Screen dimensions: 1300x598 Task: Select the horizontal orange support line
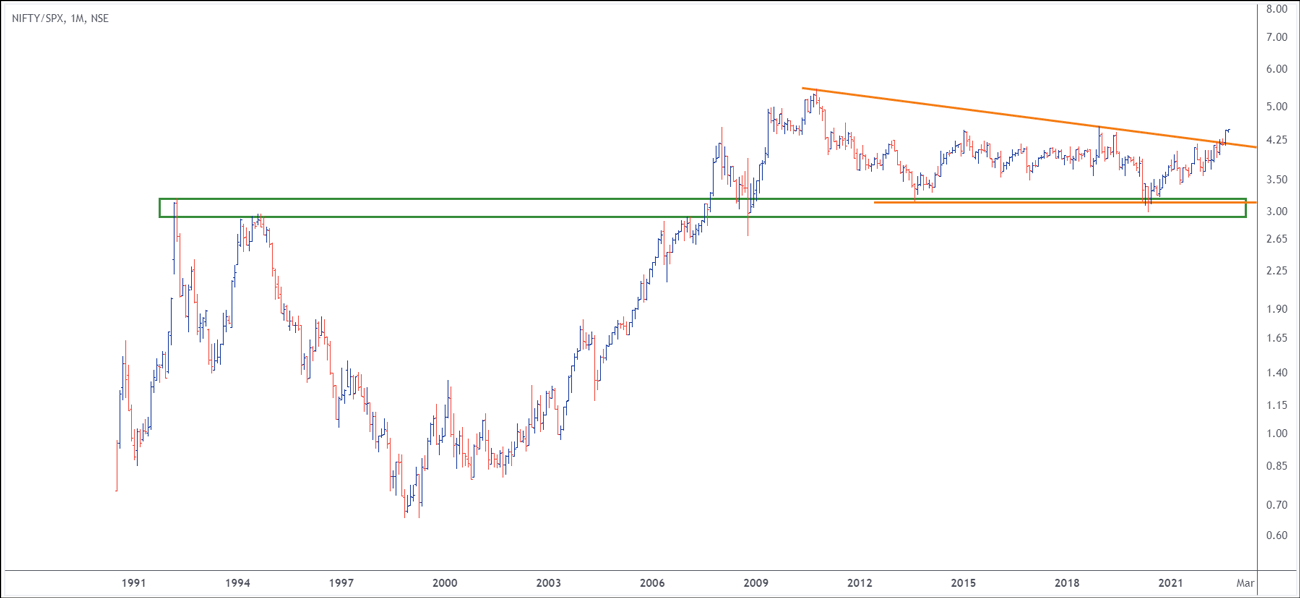tap(1000, 202)
